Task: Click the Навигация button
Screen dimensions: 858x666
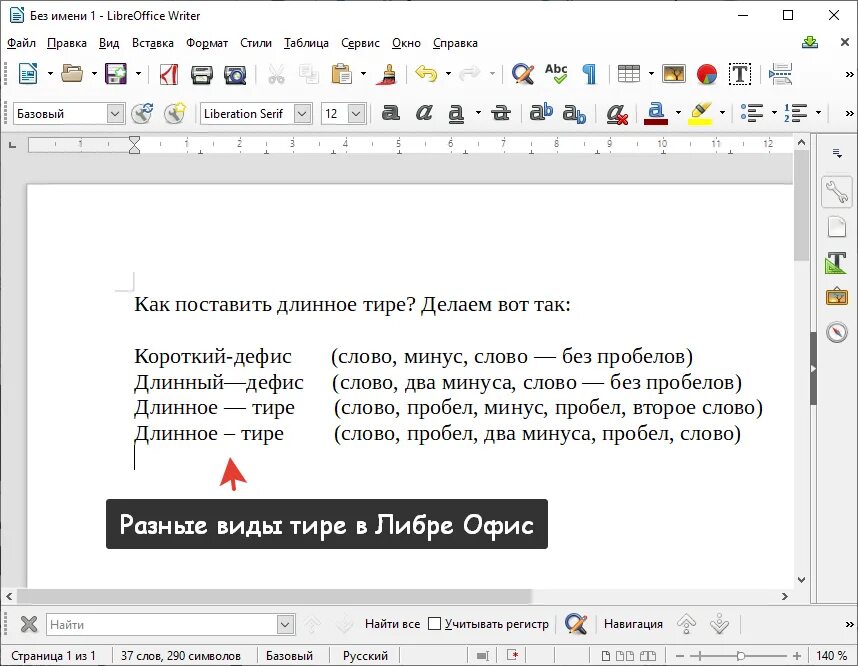Action: (x=633, y=624)
